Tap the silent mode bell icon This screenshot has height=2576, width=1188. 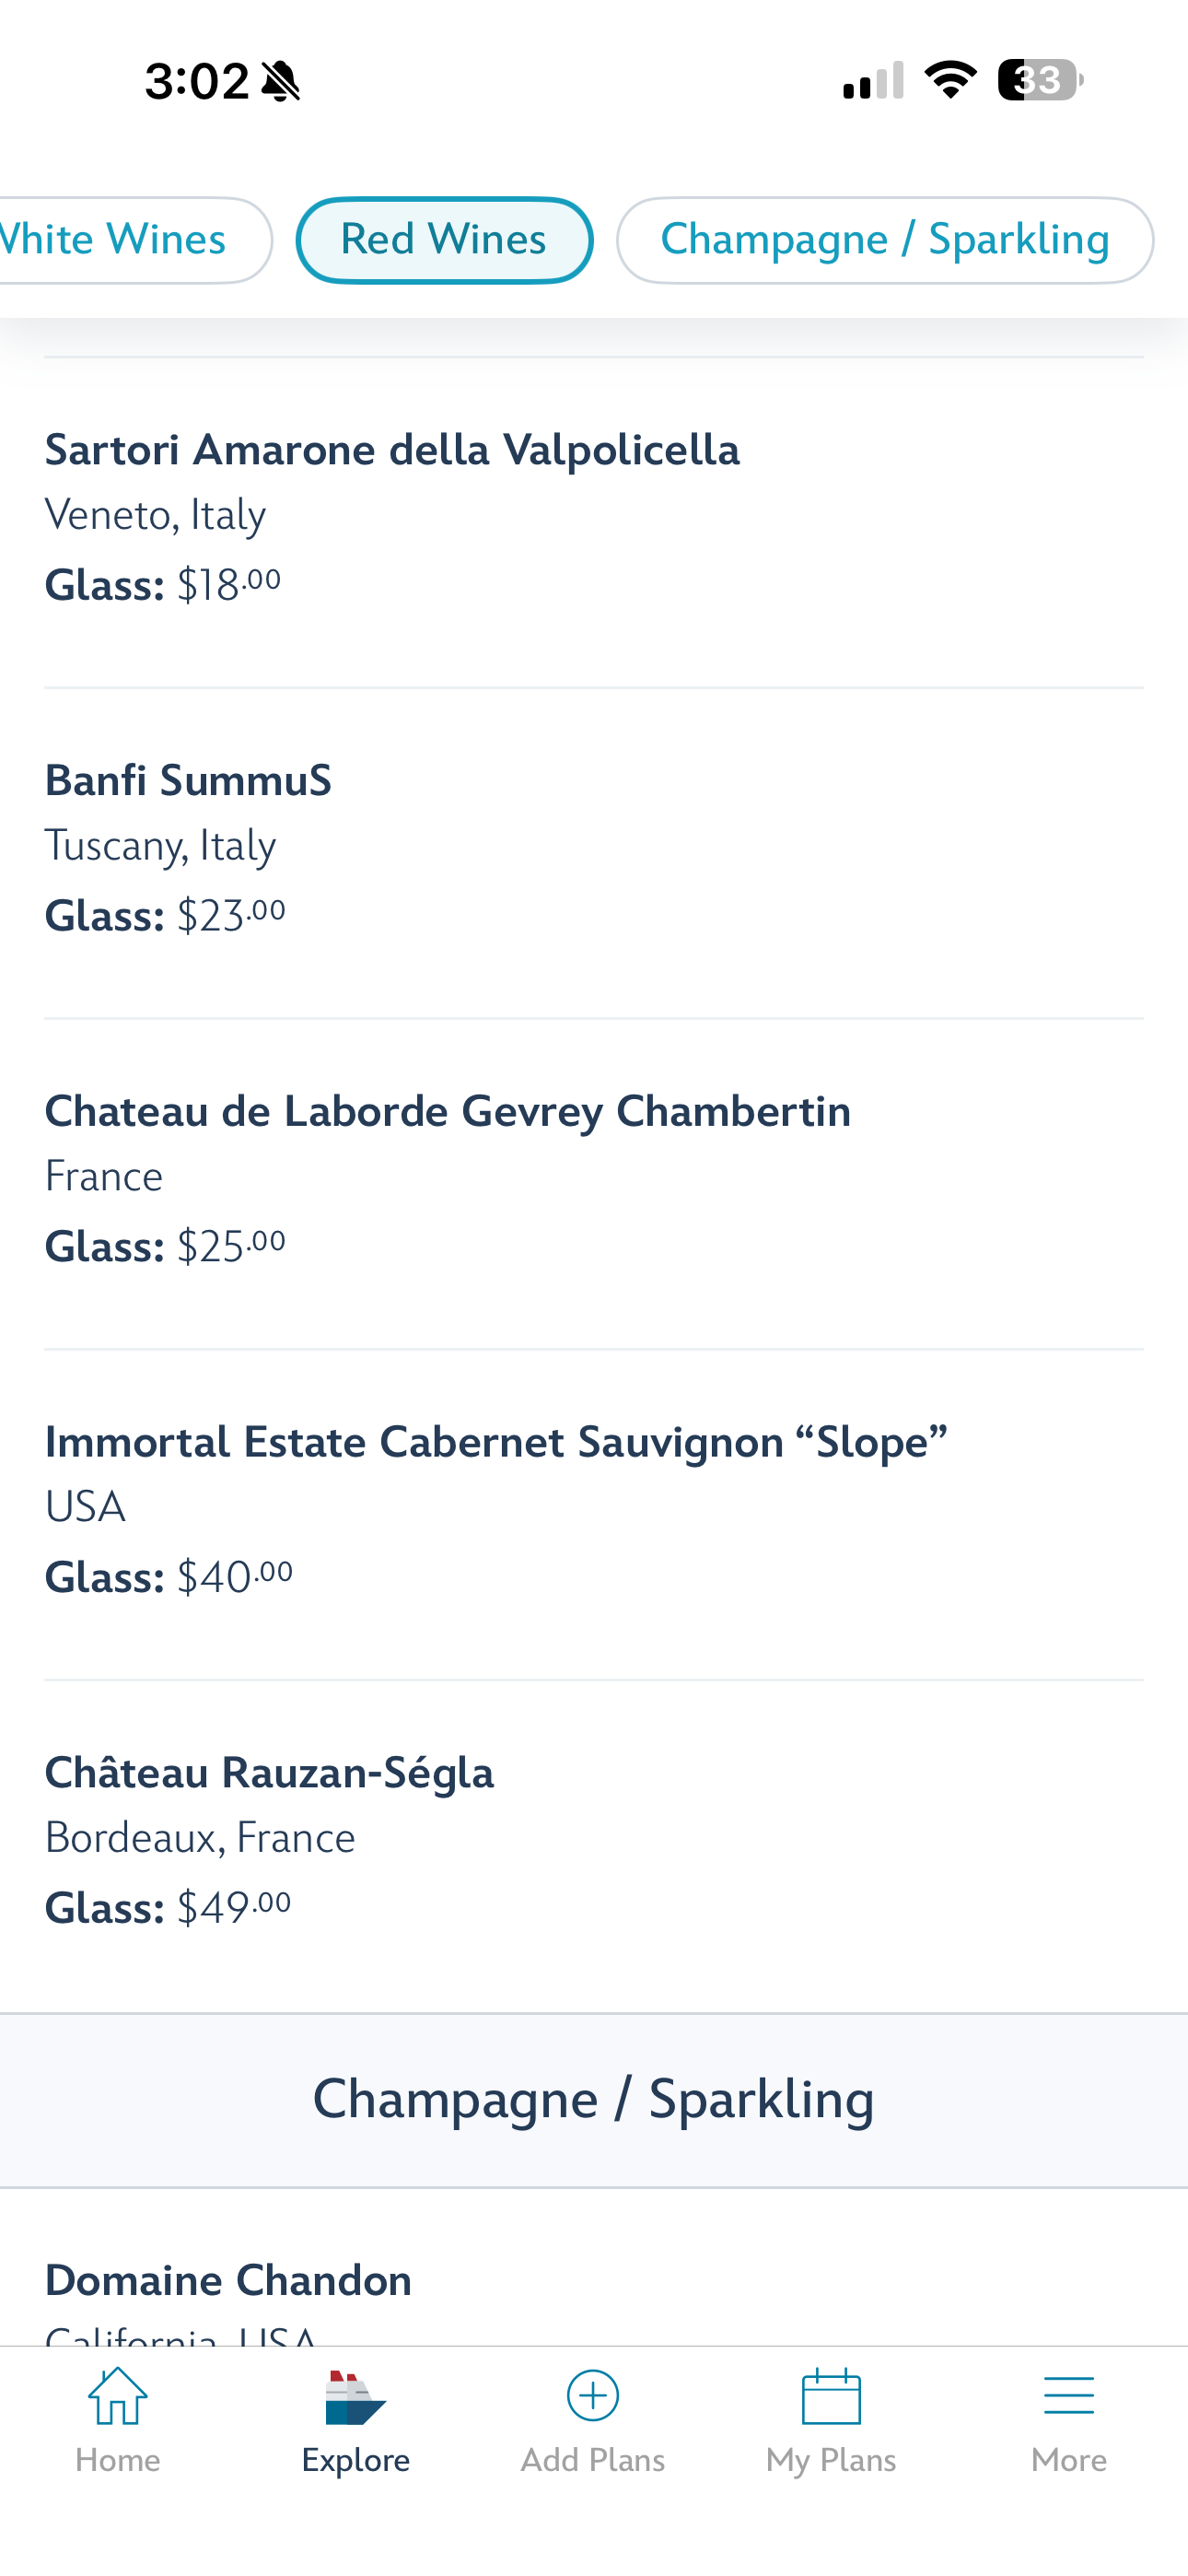[x=280, y=81]
